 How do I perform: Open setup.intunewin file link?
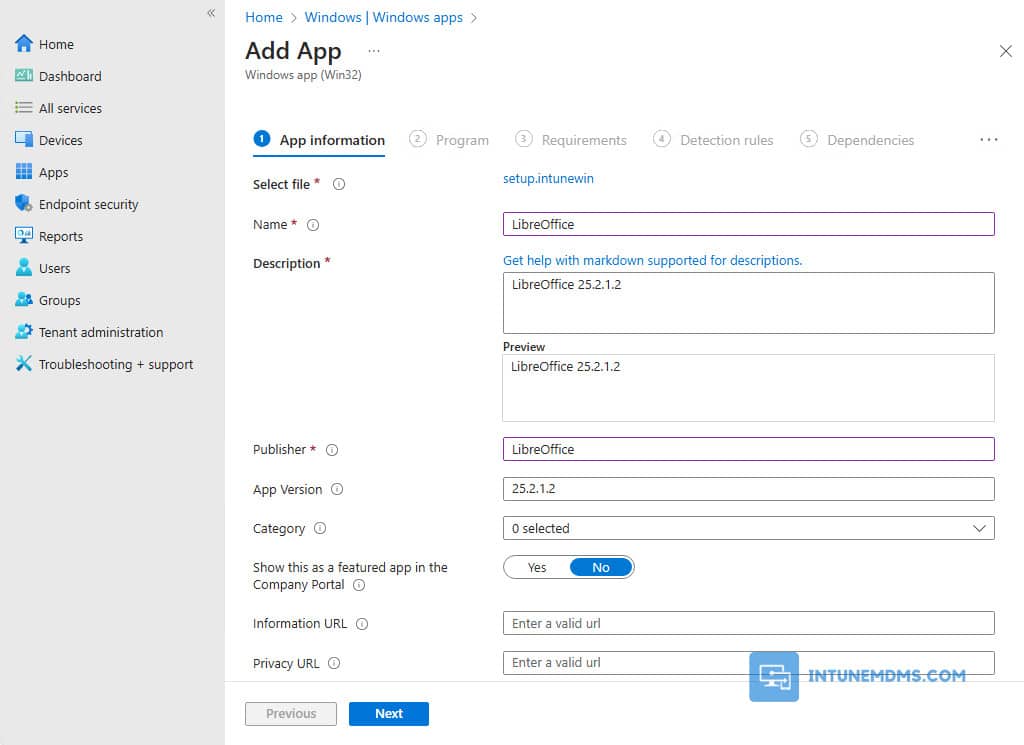tap(548, 178)
